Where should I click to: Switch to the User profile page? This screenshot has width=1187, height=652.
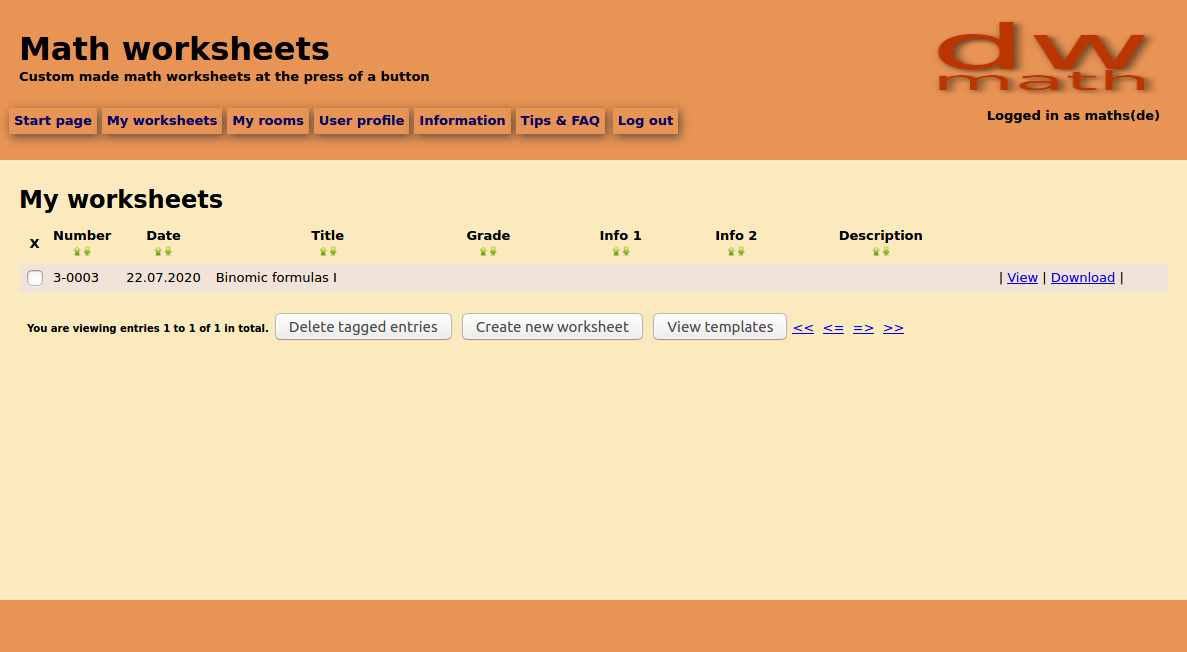(x=361, y=120)
